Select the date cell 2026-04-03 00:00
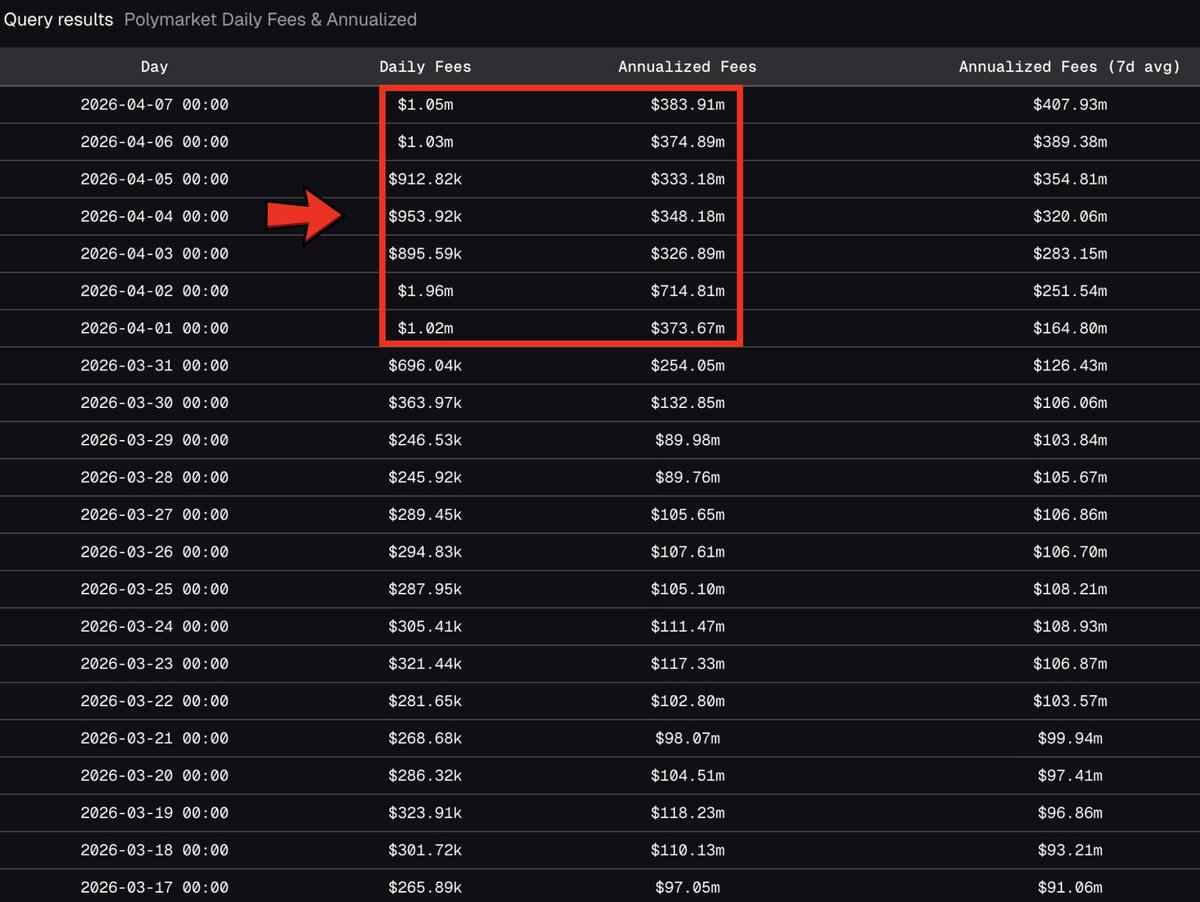Image resolution: width=1200 pixels, height=902 pixels. click(154, 254)
